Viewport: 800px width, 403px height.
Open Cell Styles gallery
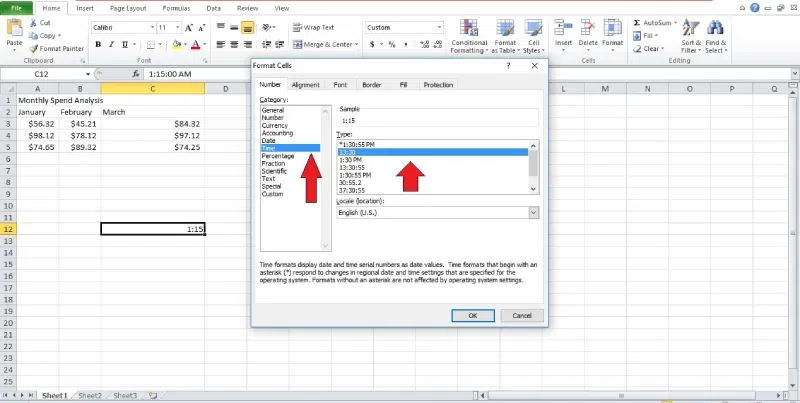534,37
